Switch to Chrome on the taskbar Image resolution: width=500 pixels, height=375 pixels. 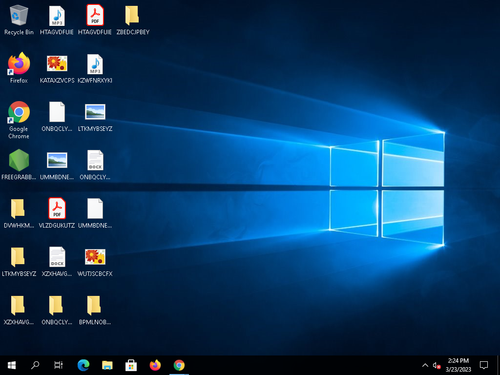click(x=179, y=365)
